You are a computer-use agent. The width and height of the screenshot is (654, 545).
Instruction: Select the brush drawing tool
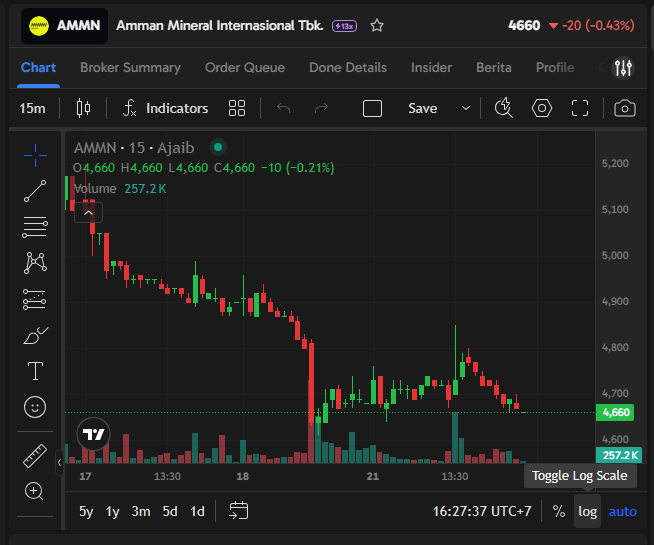35,335
